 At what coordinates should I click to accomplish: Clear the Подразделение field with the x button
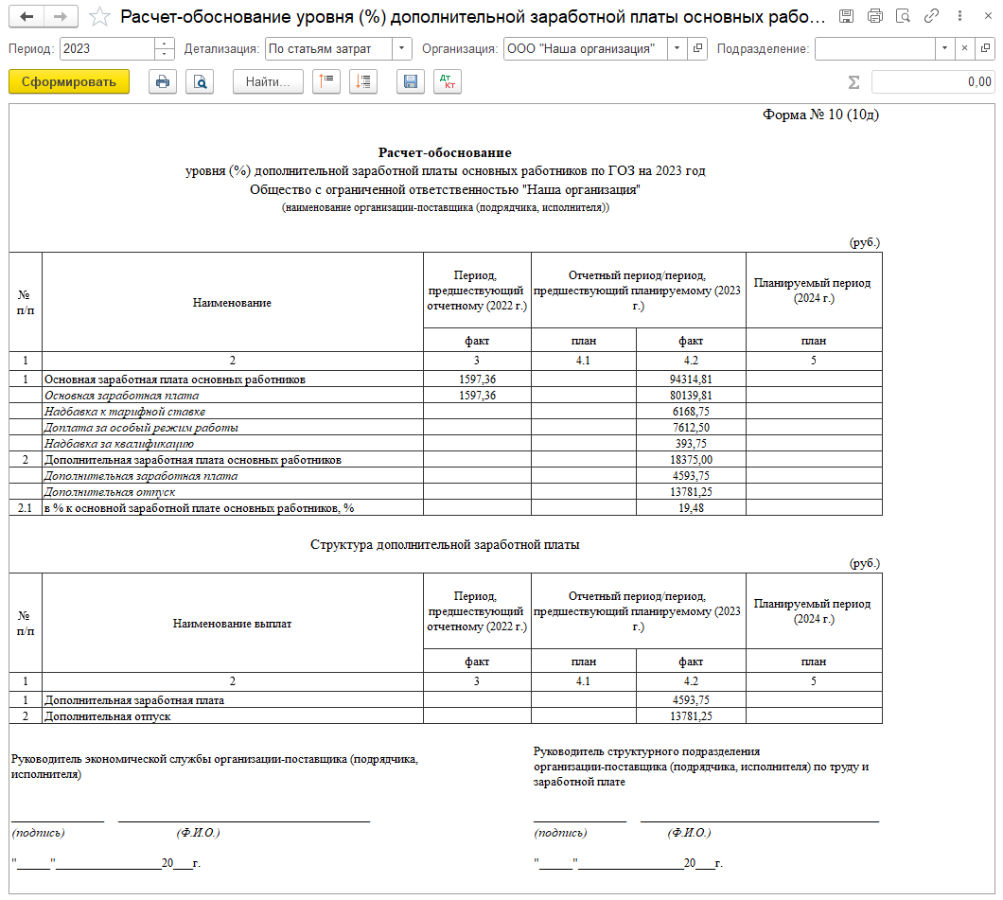tap(964, 49)
